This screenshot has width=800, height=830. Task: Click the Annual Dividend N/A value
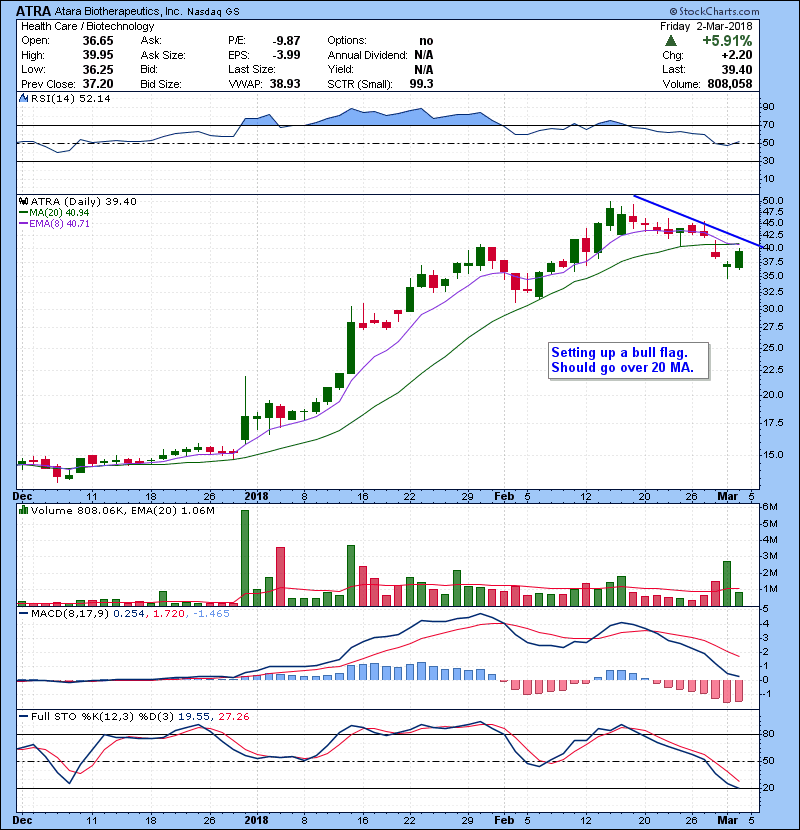coord(424,55)
